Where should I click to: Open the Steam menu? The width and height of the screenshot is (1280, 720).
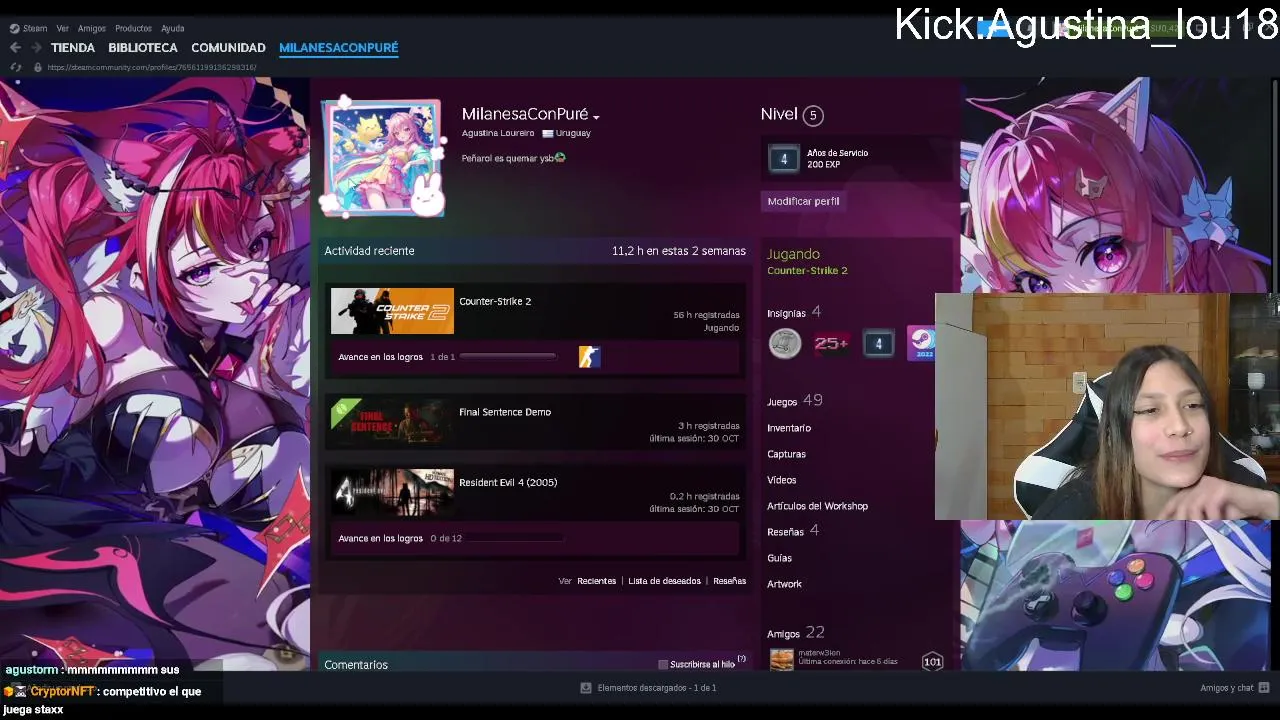(x=35, y=28)
